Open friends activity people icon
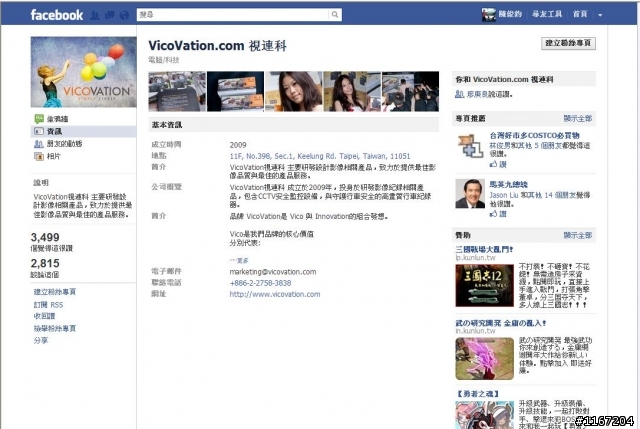Screen dimensions: 640x429 (x=38, y=144)
